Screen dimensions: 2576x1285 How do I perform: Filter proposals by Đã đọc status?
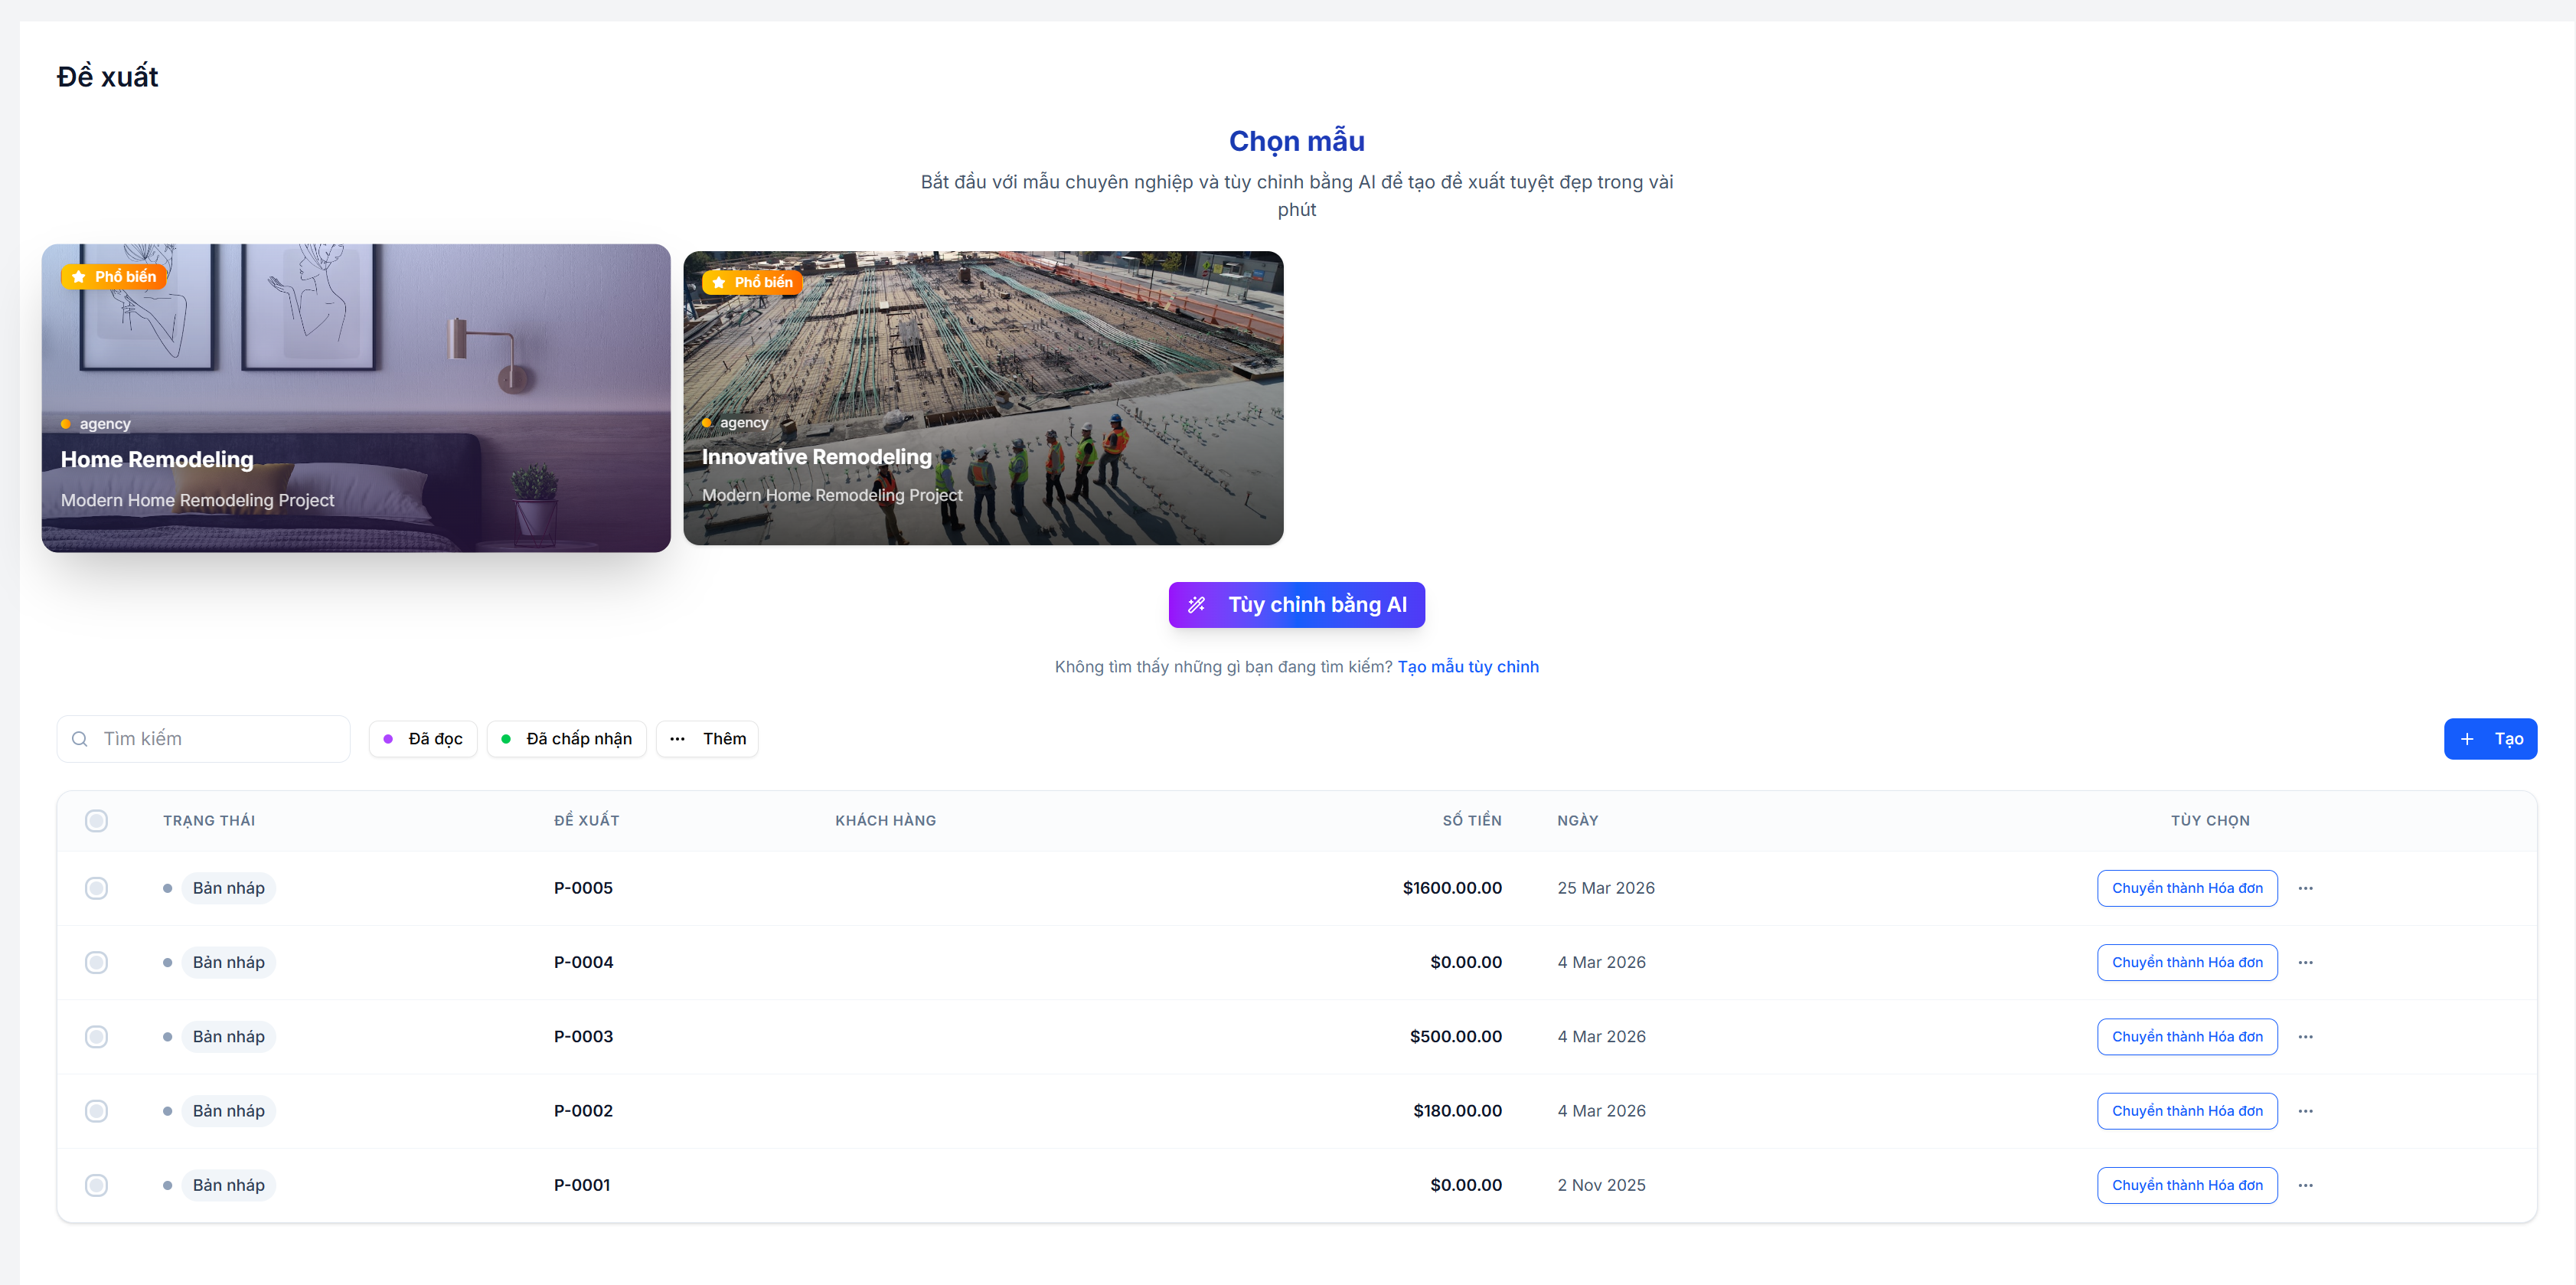click(x=423, y=739)
